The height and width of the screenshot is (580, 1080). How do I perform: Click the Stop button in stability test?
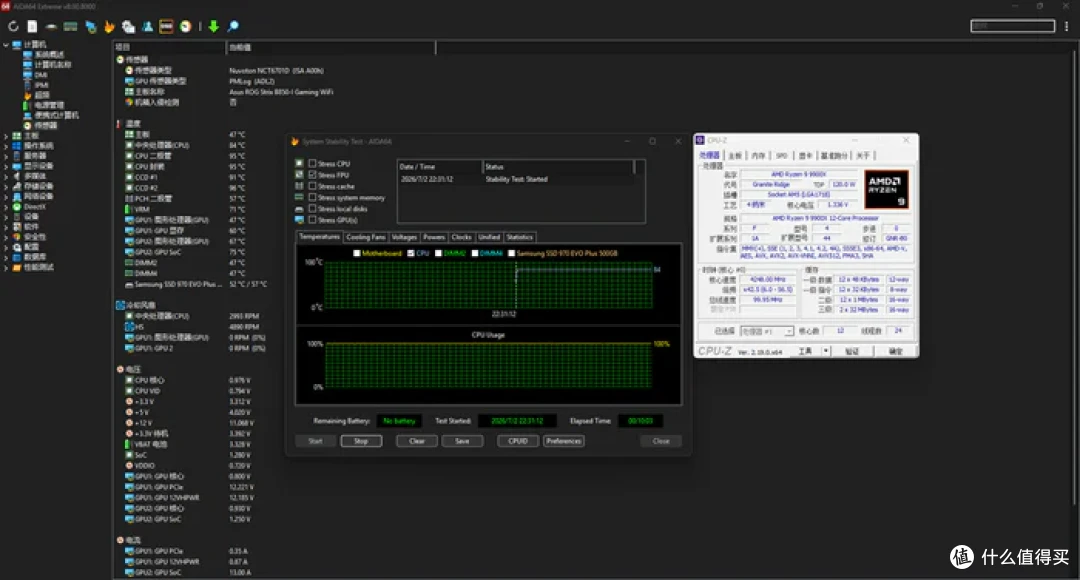361,441
